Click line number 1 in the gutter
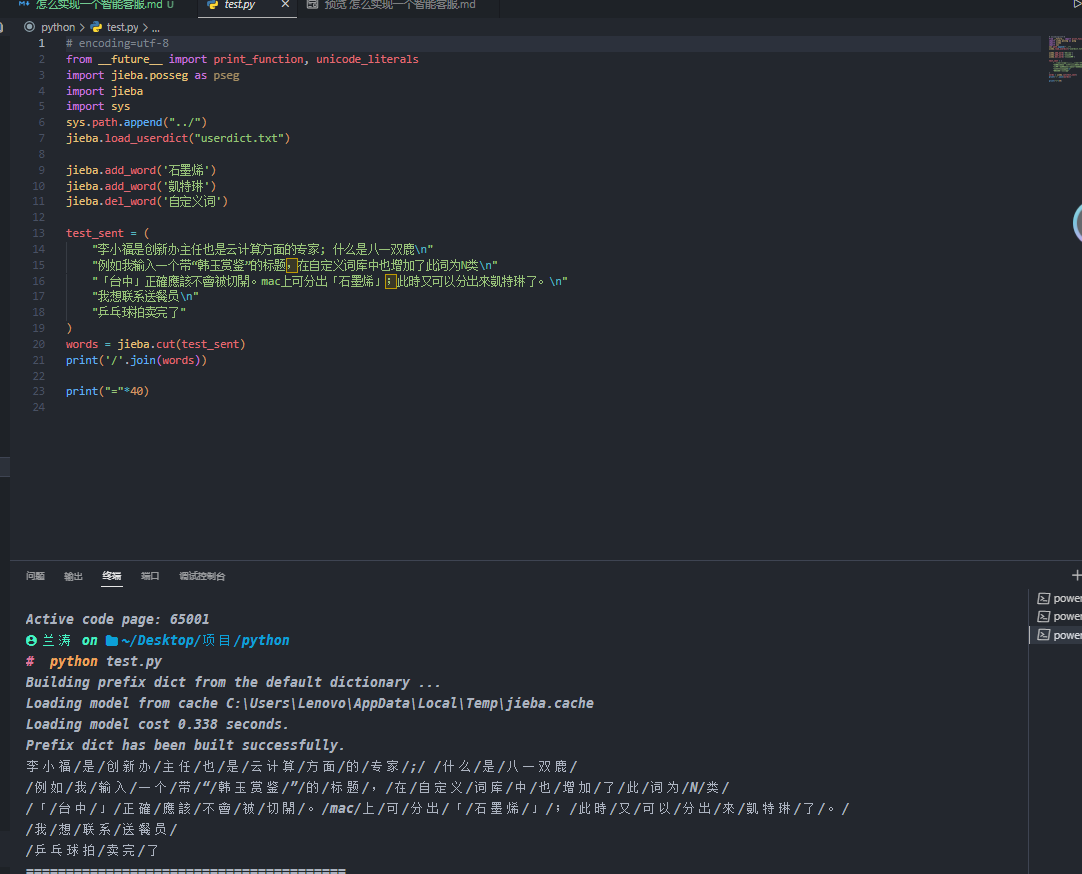The width and height of the screenshot is (1082, 874). click(x=41, y=43)
